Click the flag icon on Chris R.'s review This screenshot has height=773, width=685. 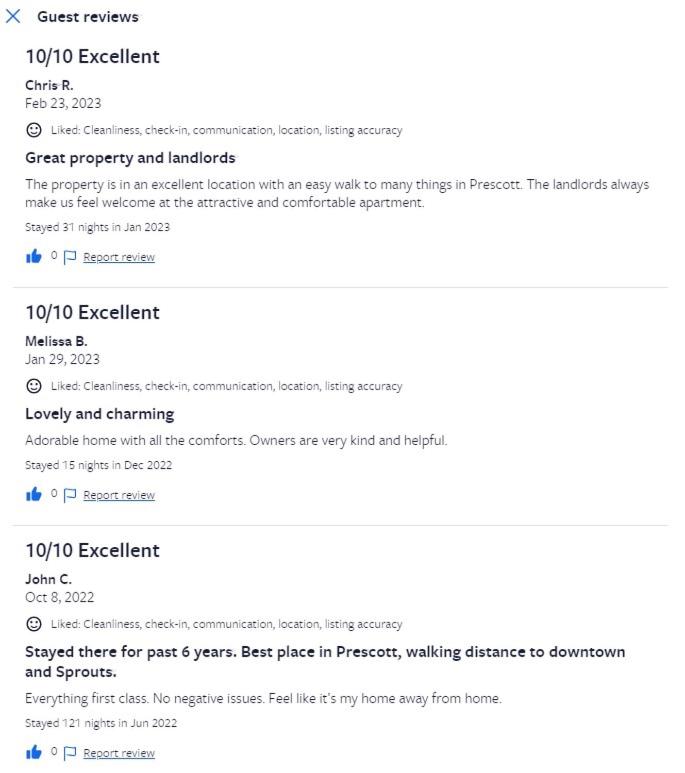70,257
